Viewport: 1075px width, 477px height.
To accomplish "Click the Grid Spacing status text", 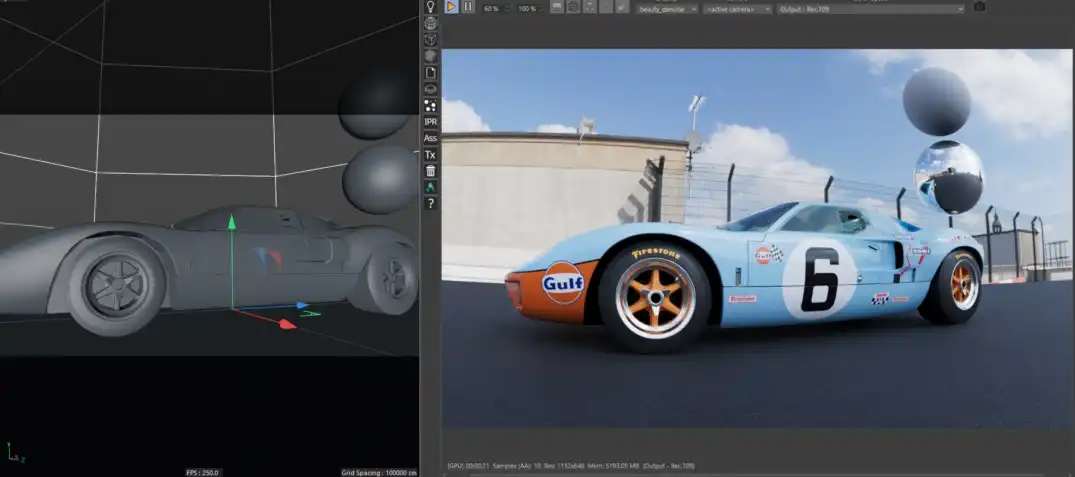I will 379,472.
